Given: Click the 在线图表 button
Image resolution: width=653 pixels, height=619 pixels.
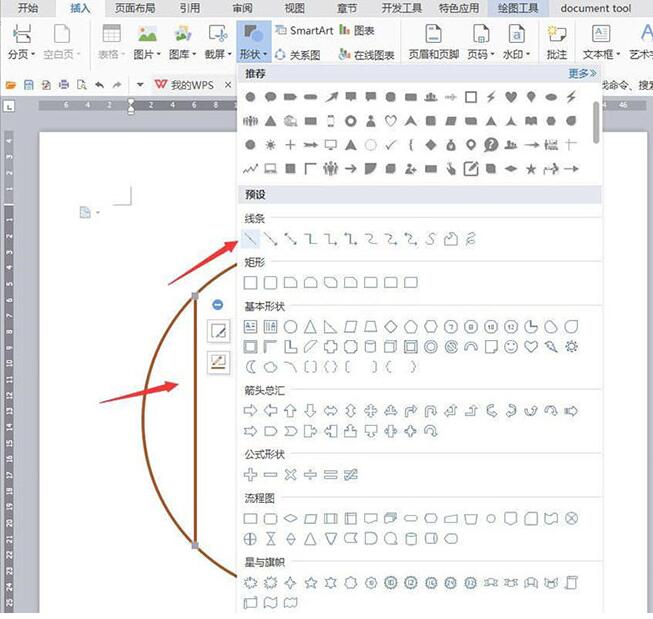Looking at the screenshot, I should pos(366,55).
